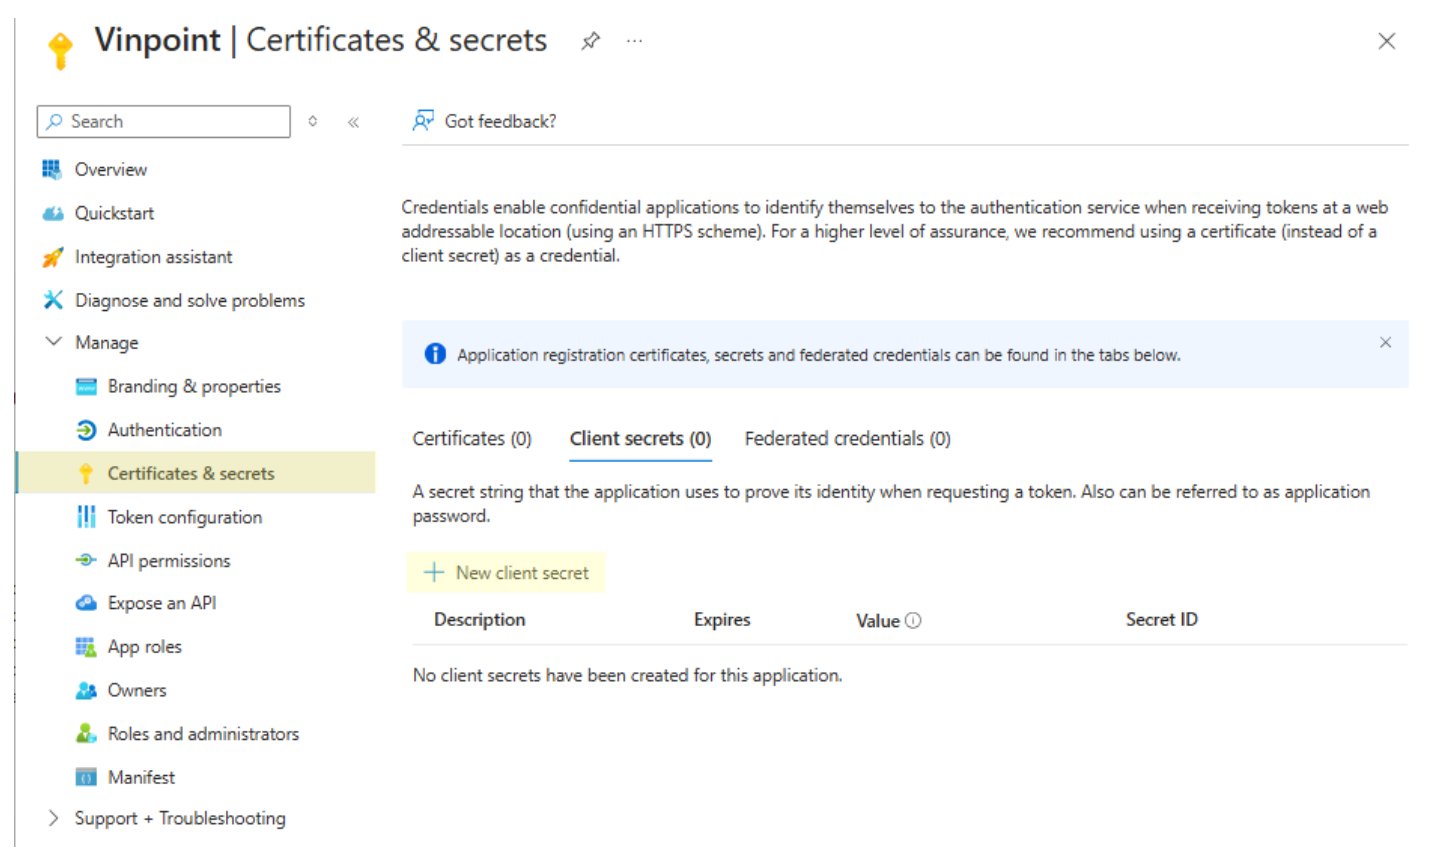Open the Got feedback? link
Screen dimensions: 1448x862
click(x=500, y=121)
